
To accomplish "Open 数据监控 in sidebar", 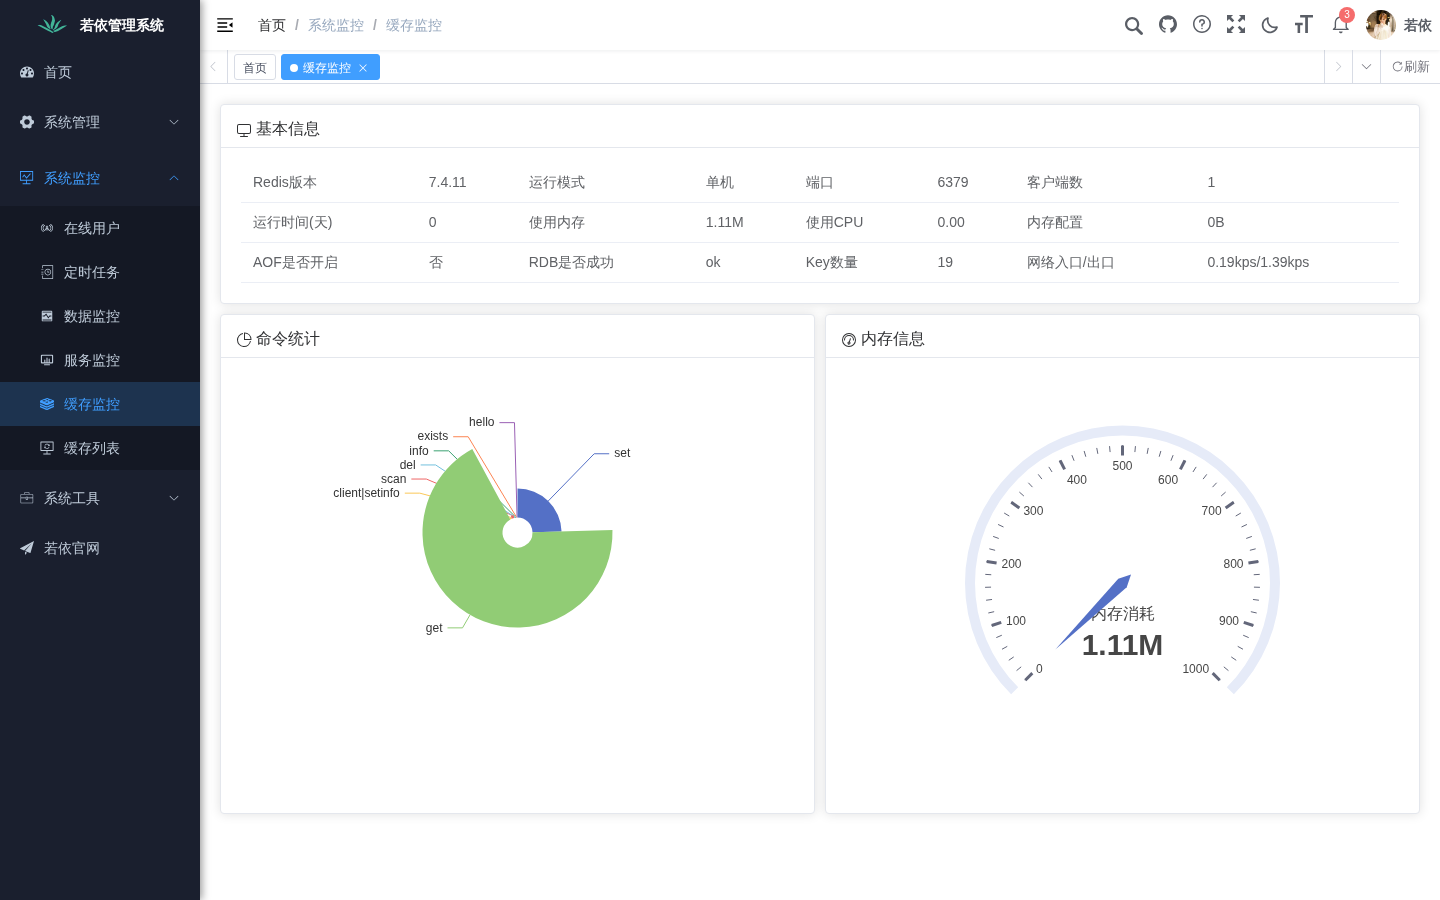I will click(100, 316).
